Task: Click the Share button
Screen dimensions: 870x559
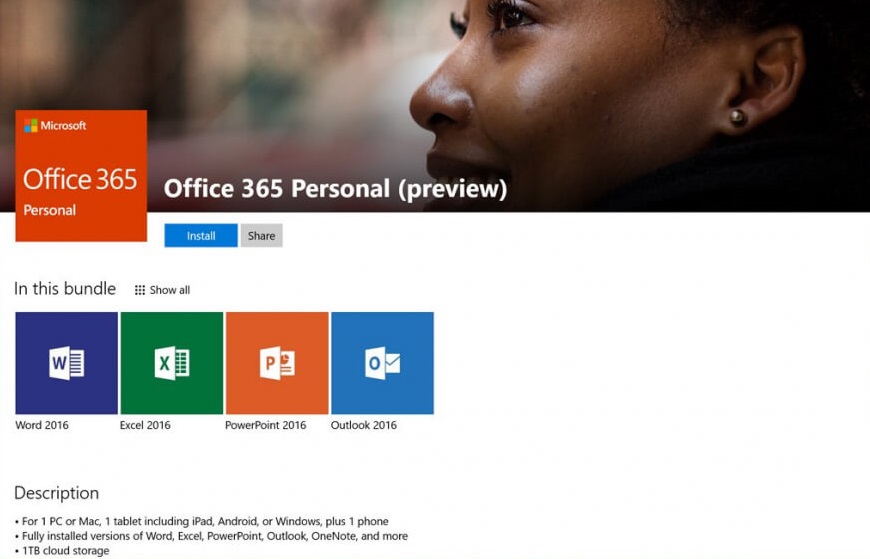Action: click(261, 235)
